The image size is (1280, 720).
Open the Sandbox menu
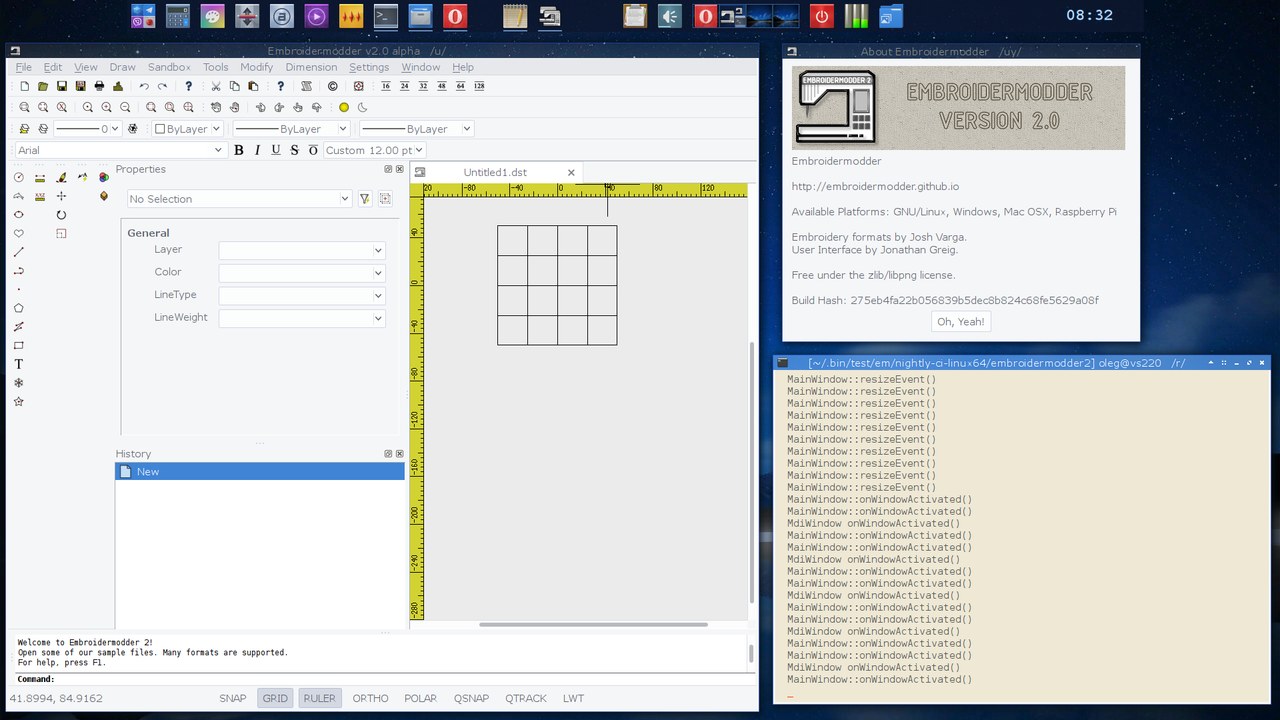pos(169,67)
